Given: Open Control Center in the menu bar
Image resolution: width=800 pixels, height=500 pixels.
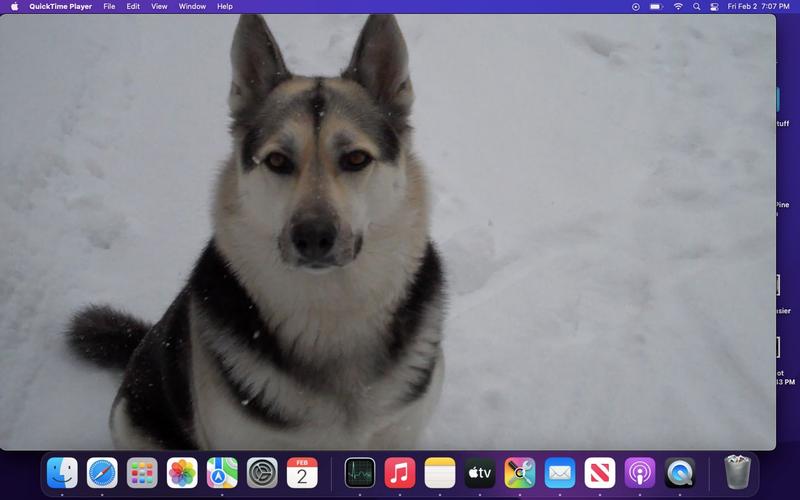Looking at the screenshot, I should [714, 6].
